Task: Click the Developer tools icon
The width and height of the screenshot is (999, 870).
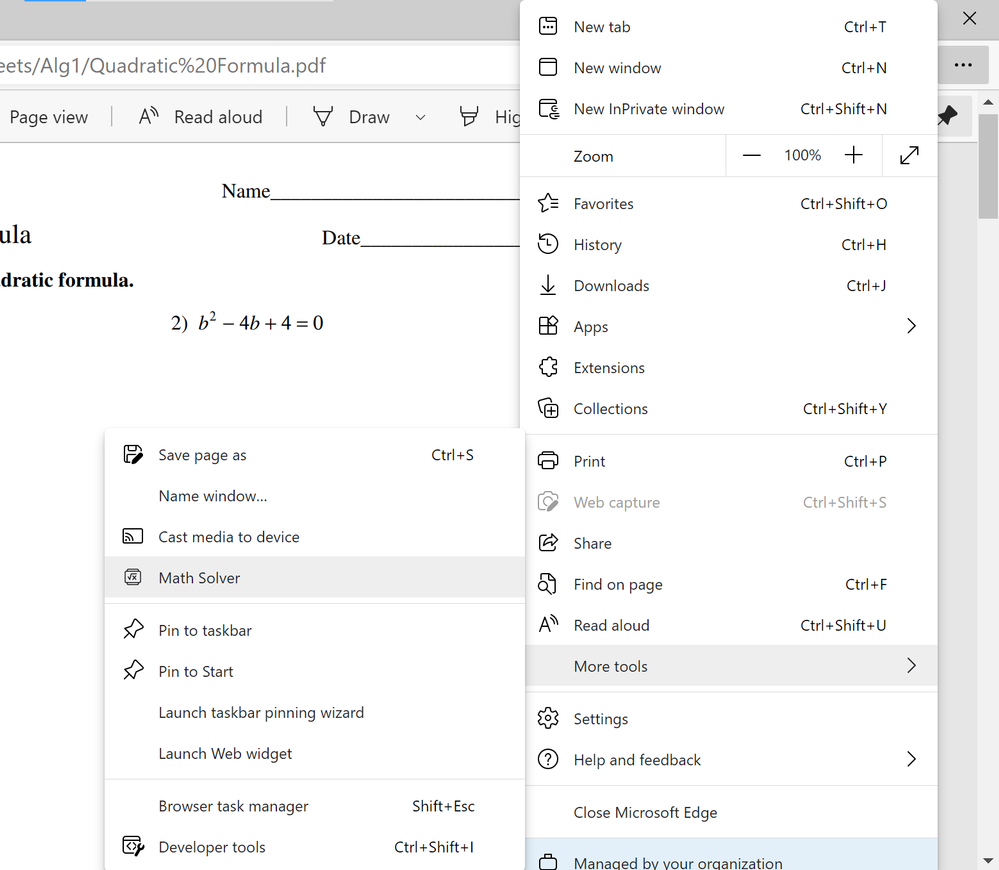Action: pos(133,846)
